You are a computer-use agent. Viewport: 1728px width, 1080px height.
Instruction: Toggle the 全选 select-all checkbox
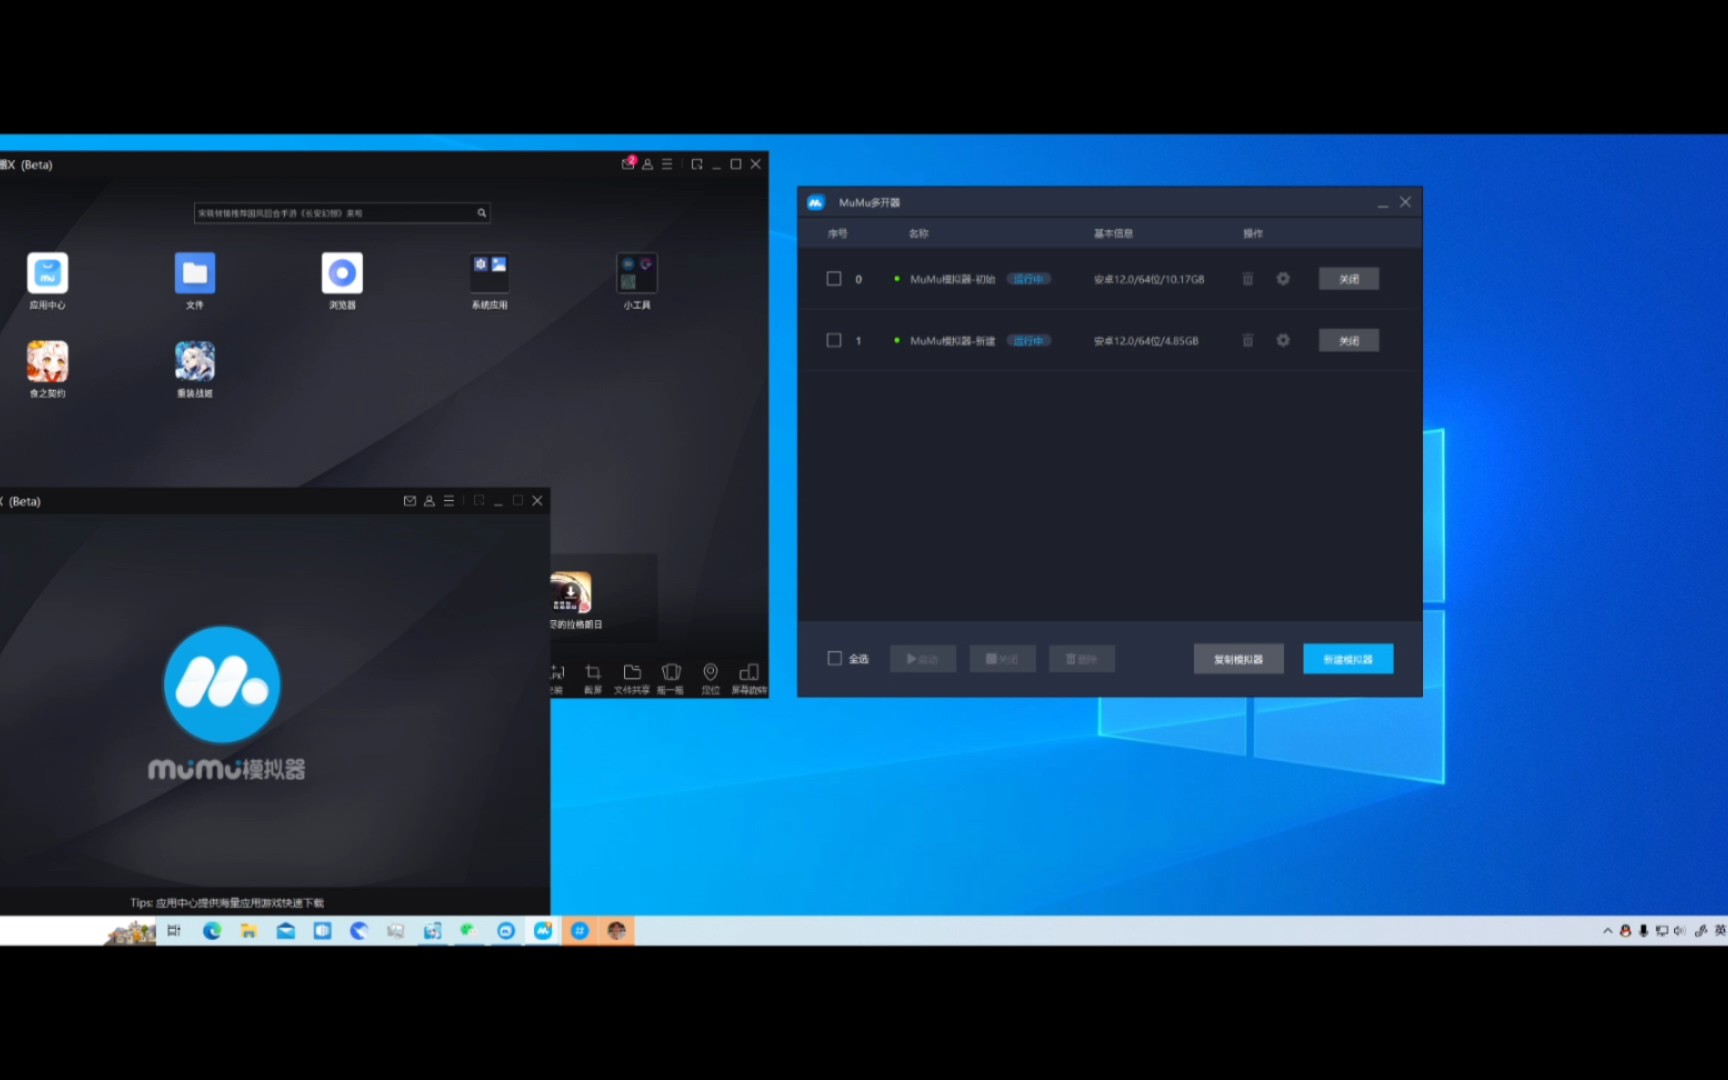(834, 658)
